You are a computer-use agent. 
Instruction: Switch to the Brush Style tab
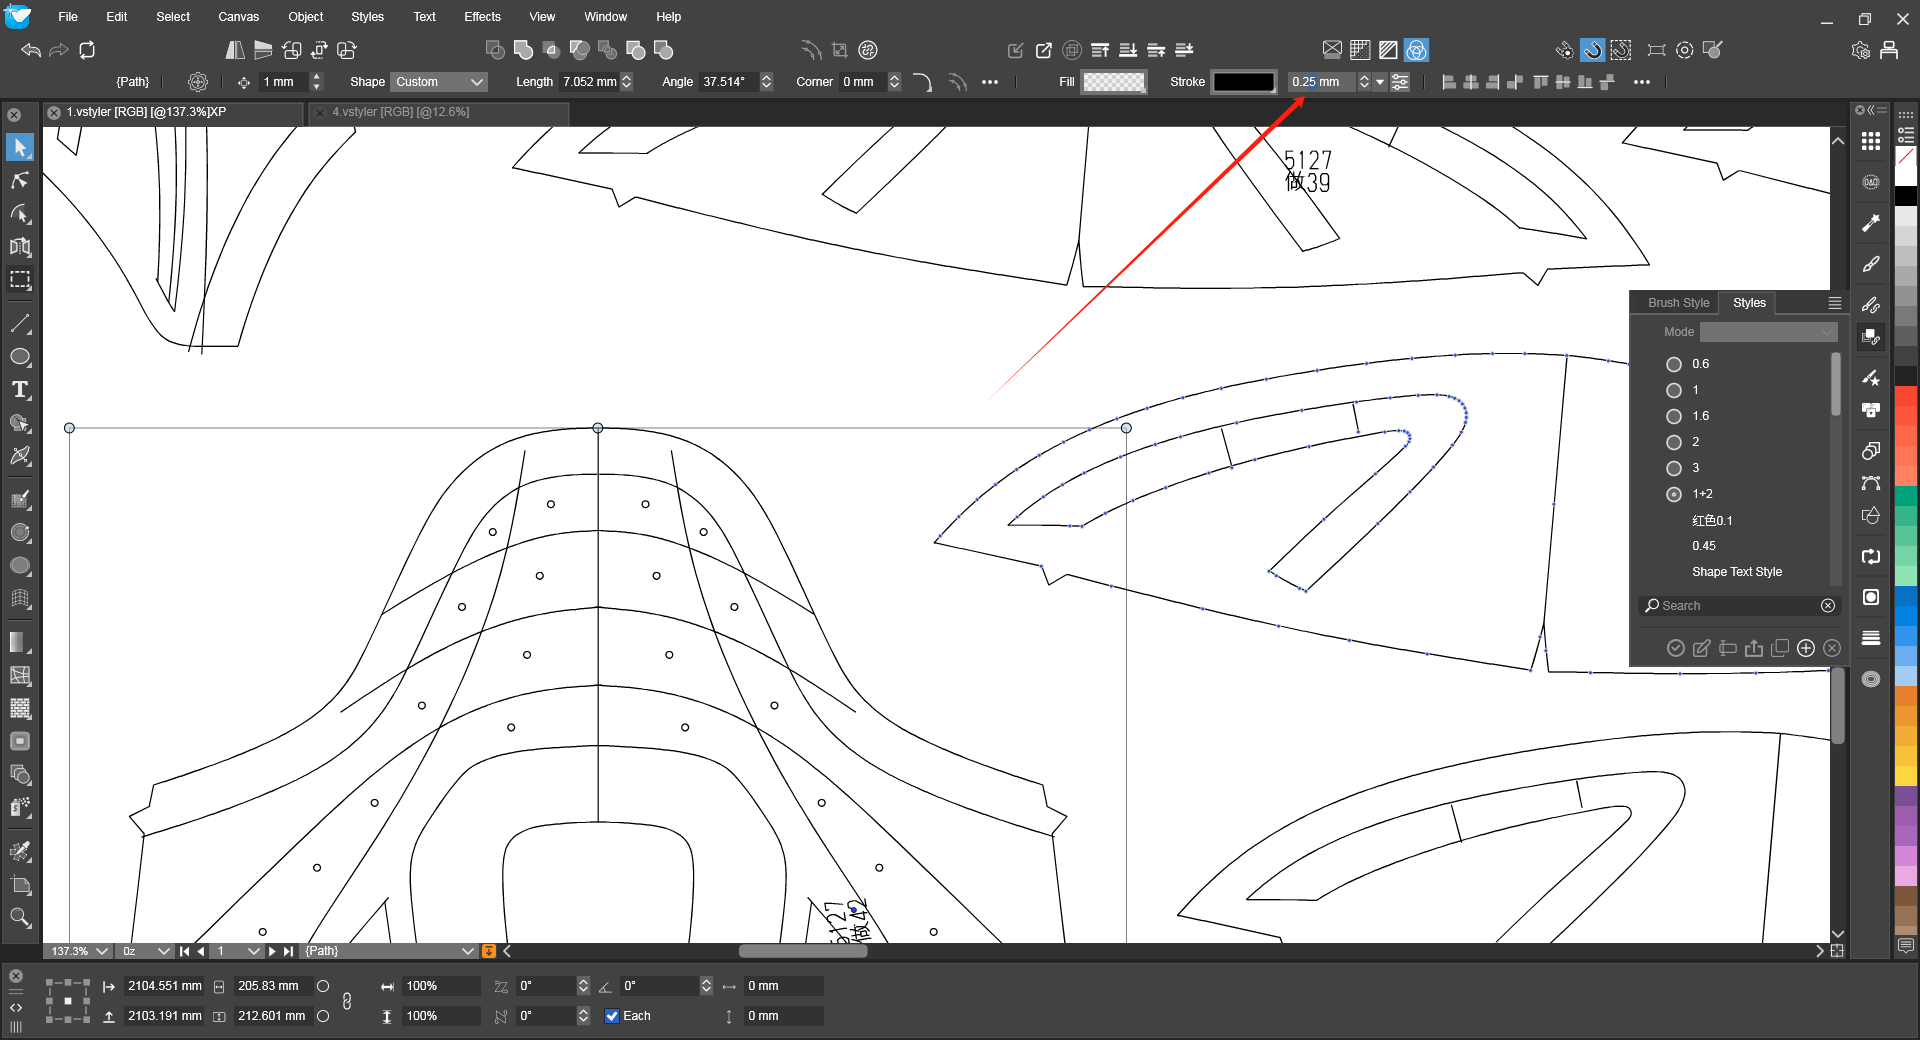tap(1678, 303)
